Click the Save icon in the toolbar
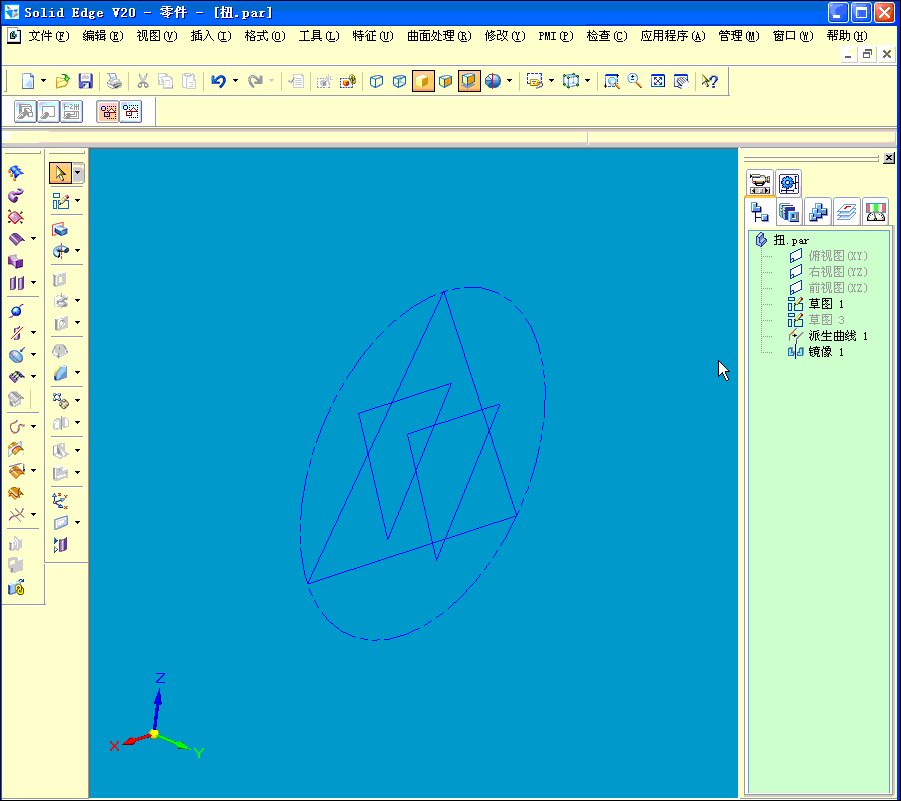Viewport: 901px width, 801px height. 86,81
